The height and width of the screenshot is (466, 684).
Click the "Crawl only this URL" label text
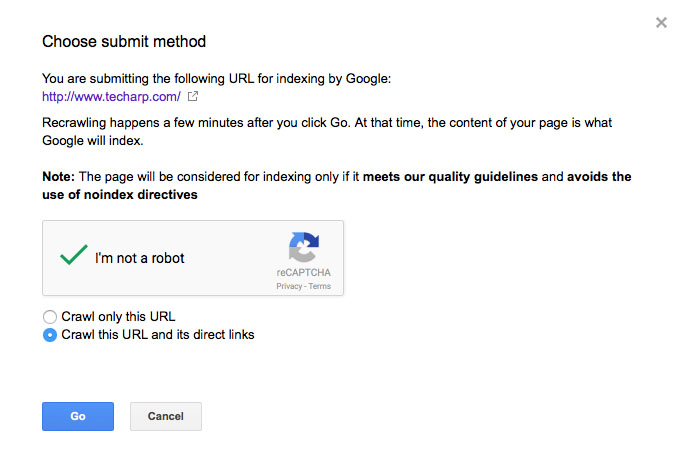click(x=118, y=317)
